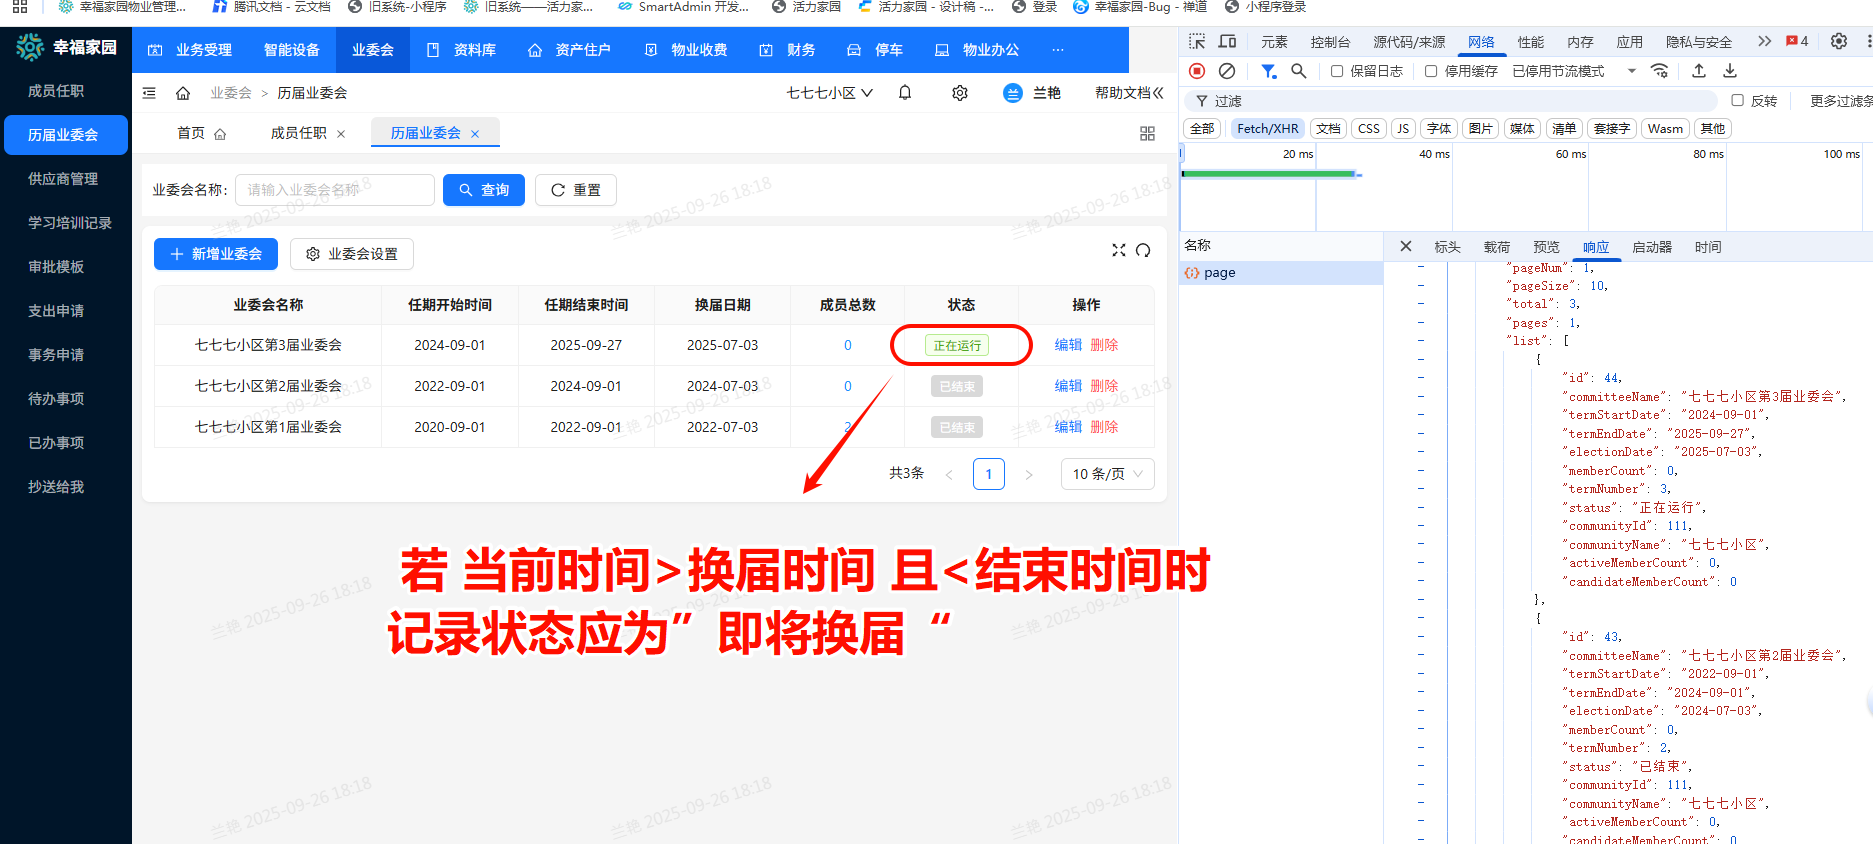The height and width of the screenshot is (844, 1873).
Task: Click into the 业委会名称 search input
Action: tap(335, 190)
